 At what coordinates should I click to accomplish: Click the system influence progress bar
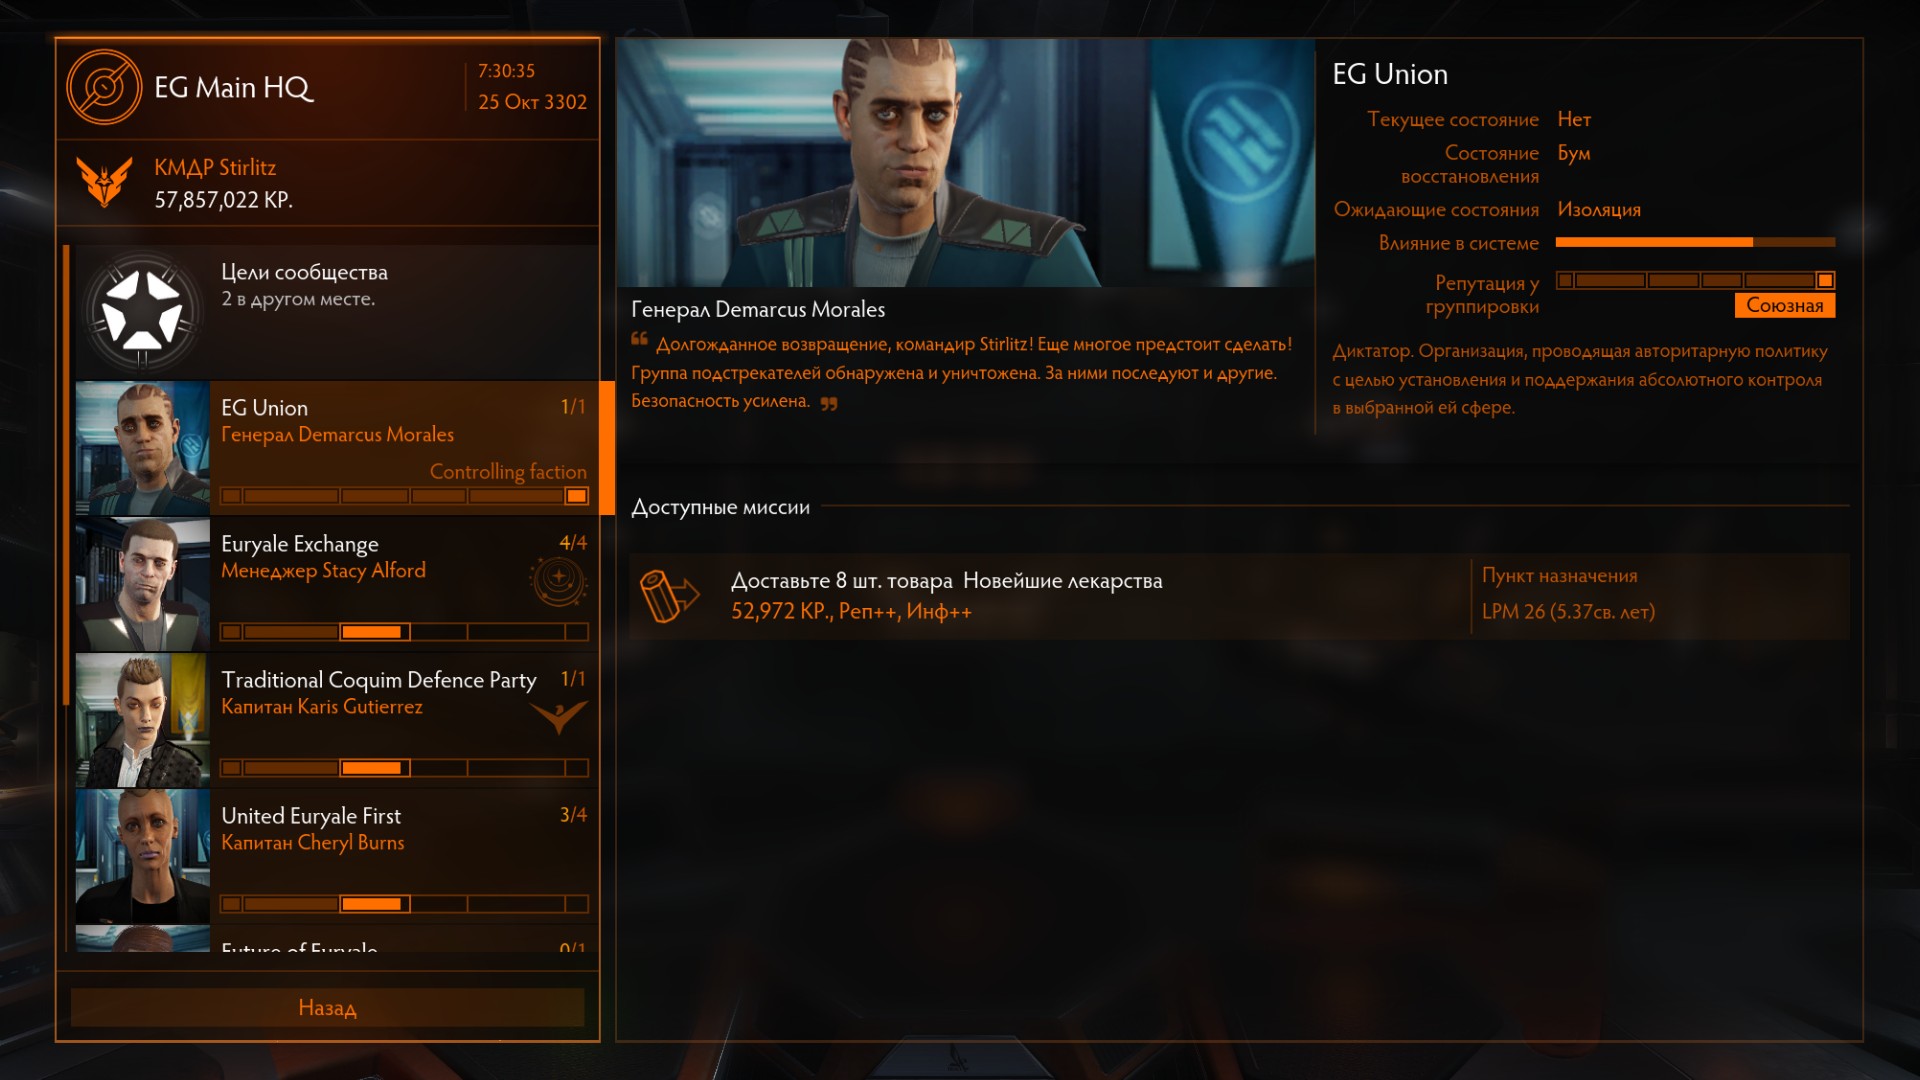tap(1695, 242)
